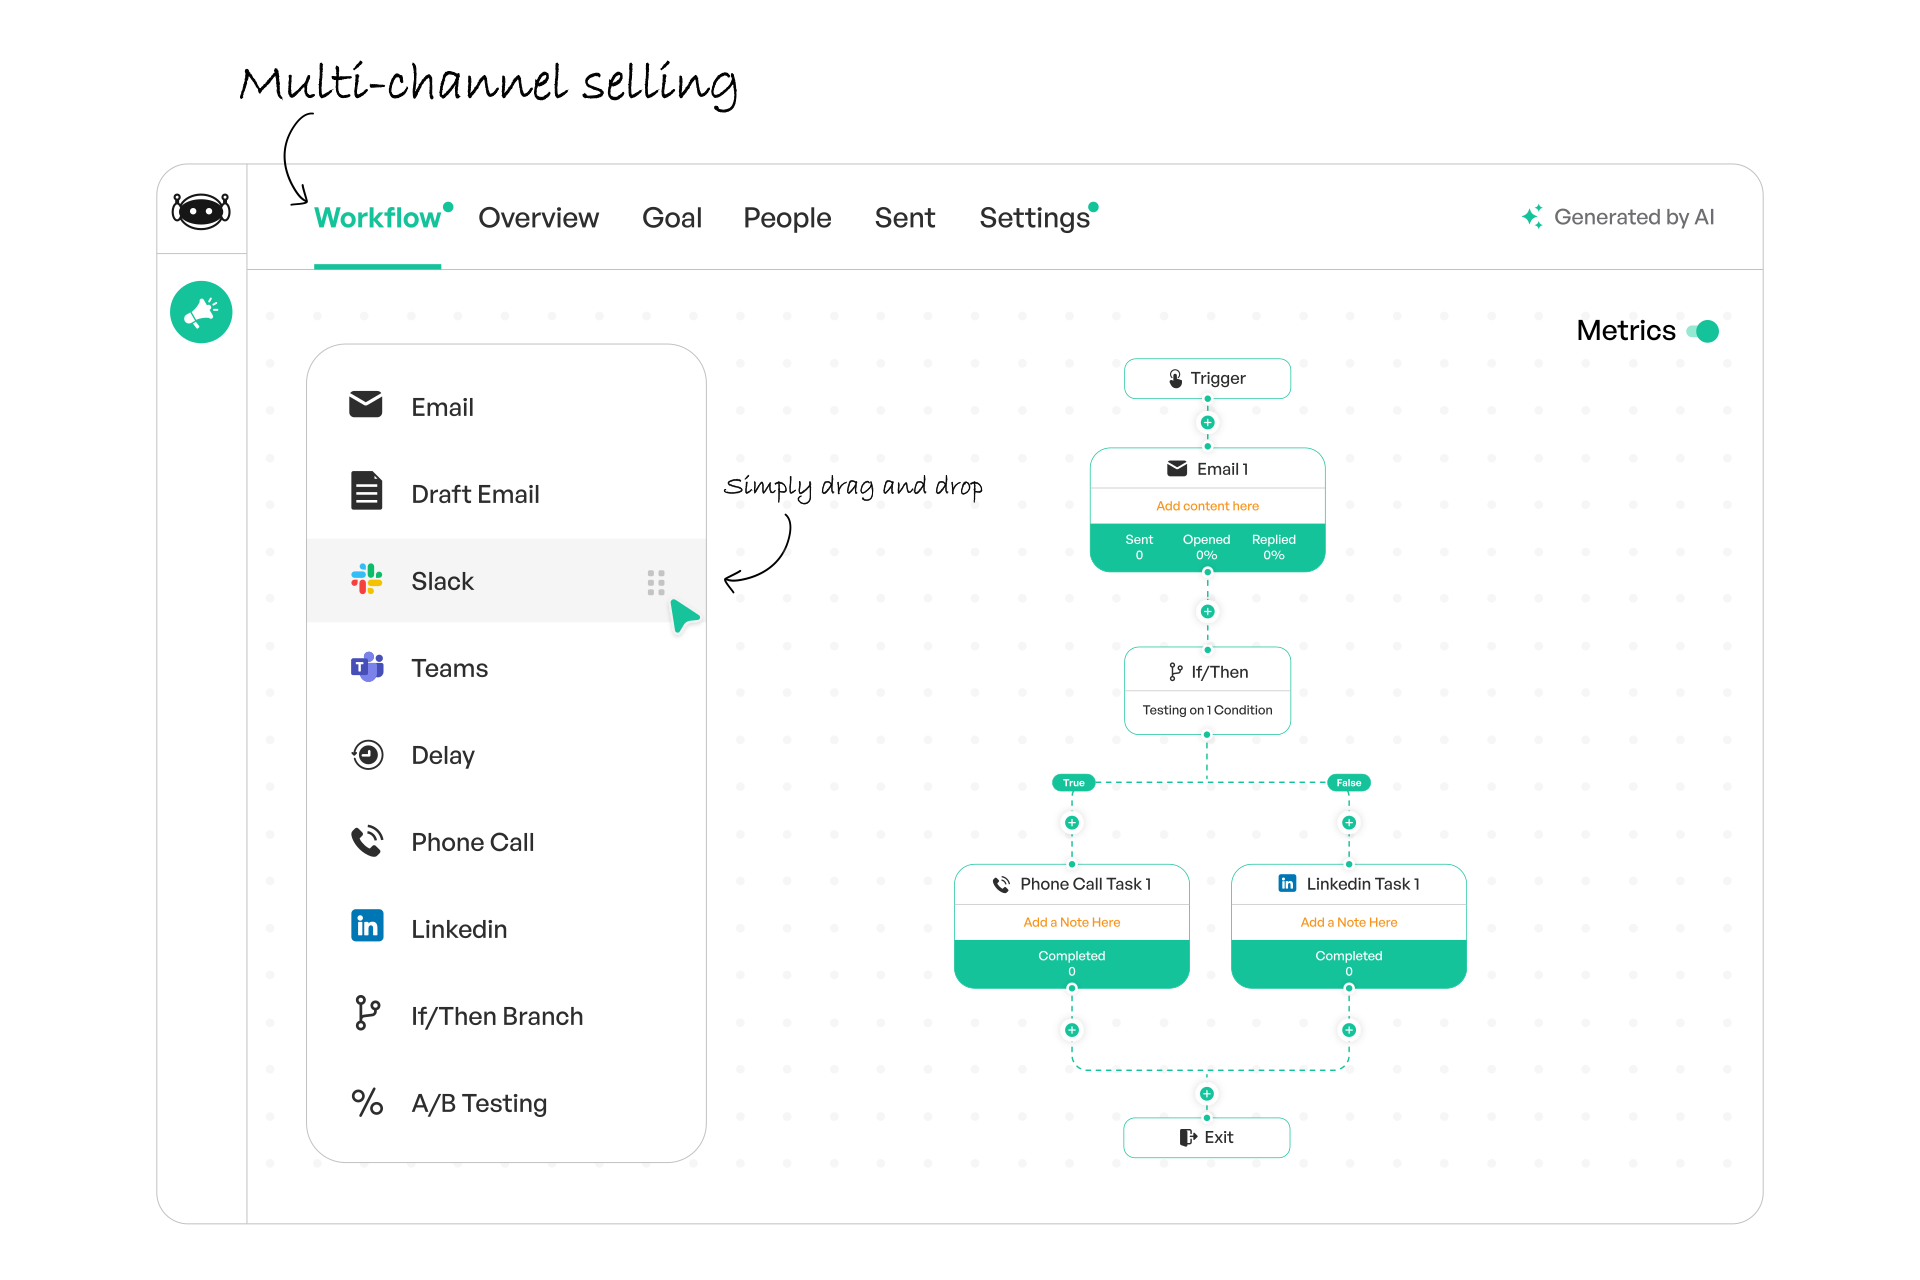The height and width of the screenshot is (1280, 1920).
Task: Grab the drag handle dots on Slack row
Action: (656, 582)
